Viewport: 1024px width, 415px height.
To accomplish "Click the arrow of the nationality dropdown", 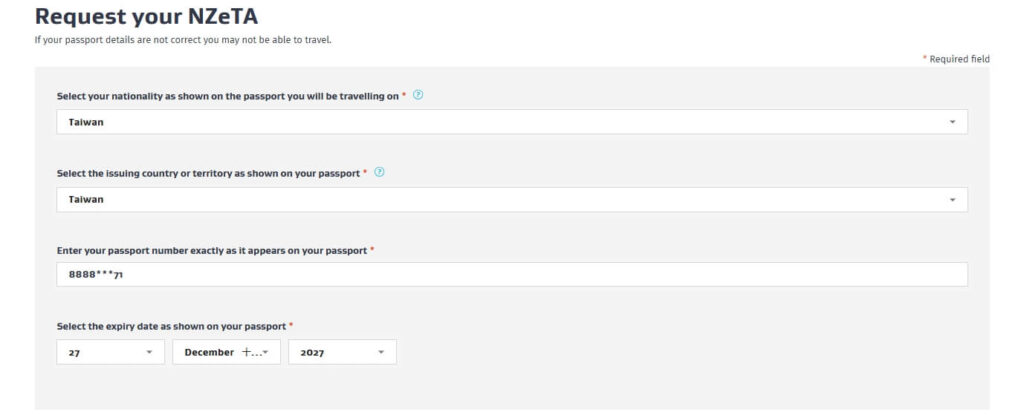I will coord(952,122).
